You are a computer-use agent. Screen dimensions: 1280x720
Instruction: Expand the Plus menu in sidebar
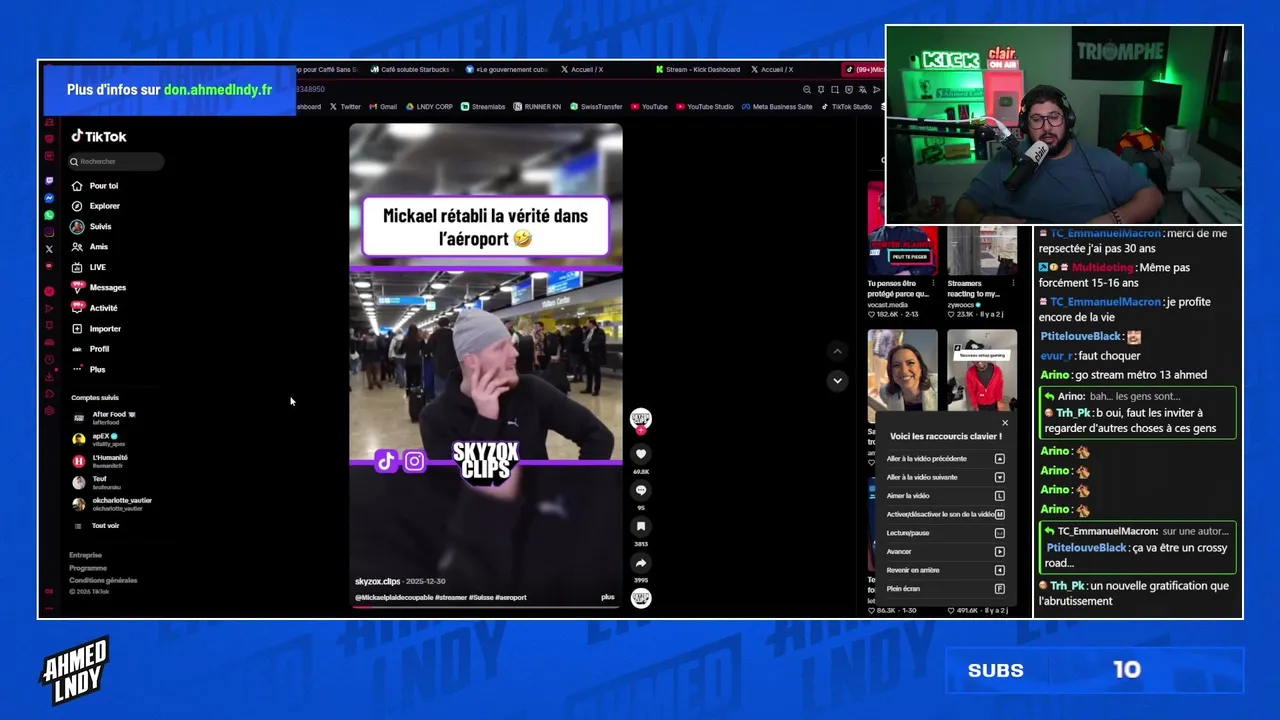tap(89, 369)
